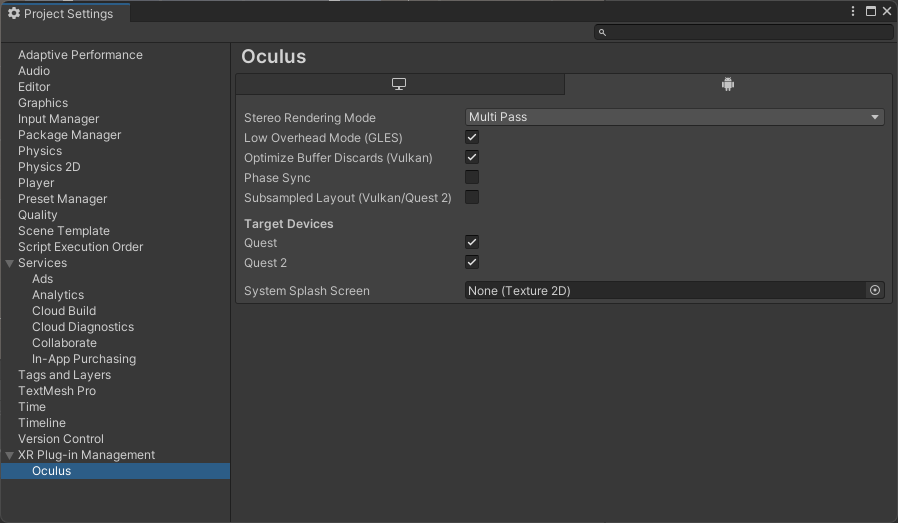
Task: Open Adaptive Performance settings
Action: pyautogui.click(x=80, y=55)
